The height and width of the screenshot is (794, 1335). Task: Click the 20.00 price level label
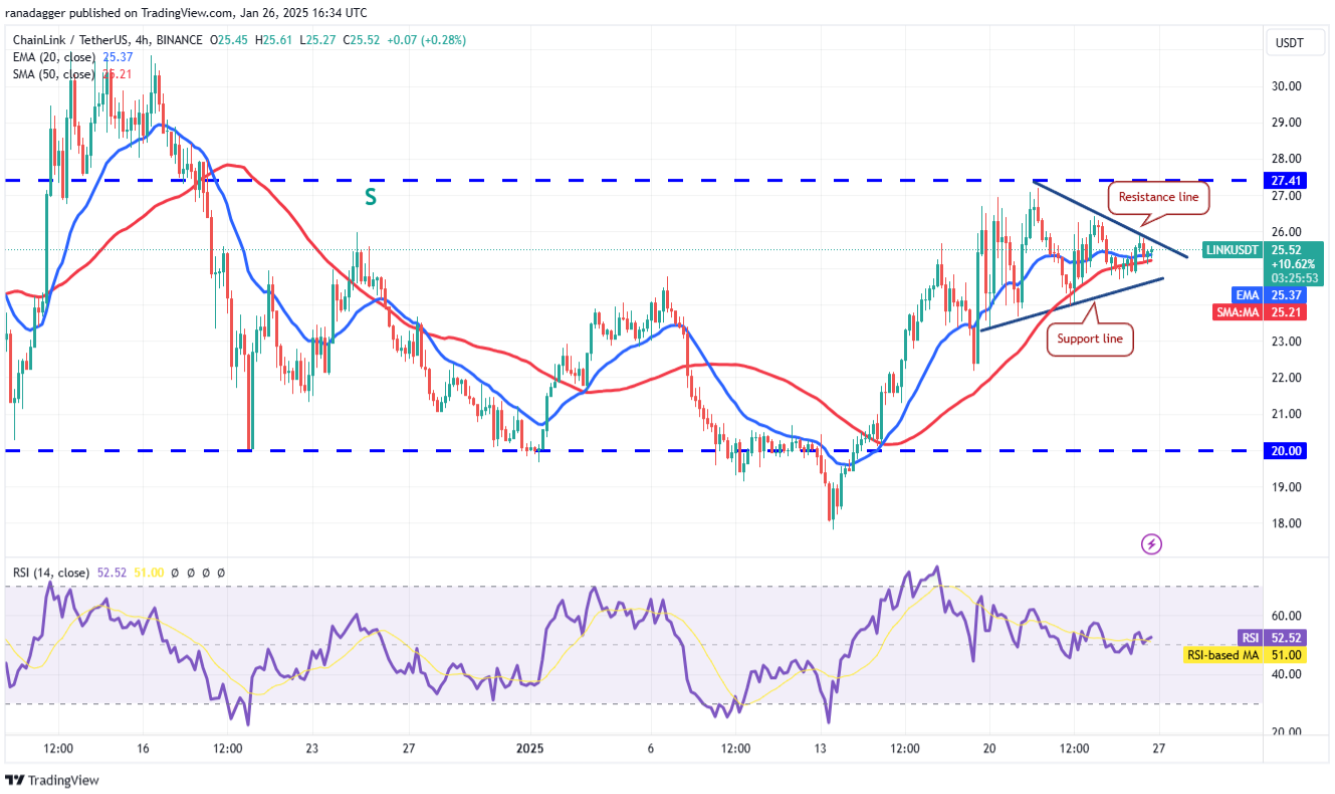click(1286, 451)
